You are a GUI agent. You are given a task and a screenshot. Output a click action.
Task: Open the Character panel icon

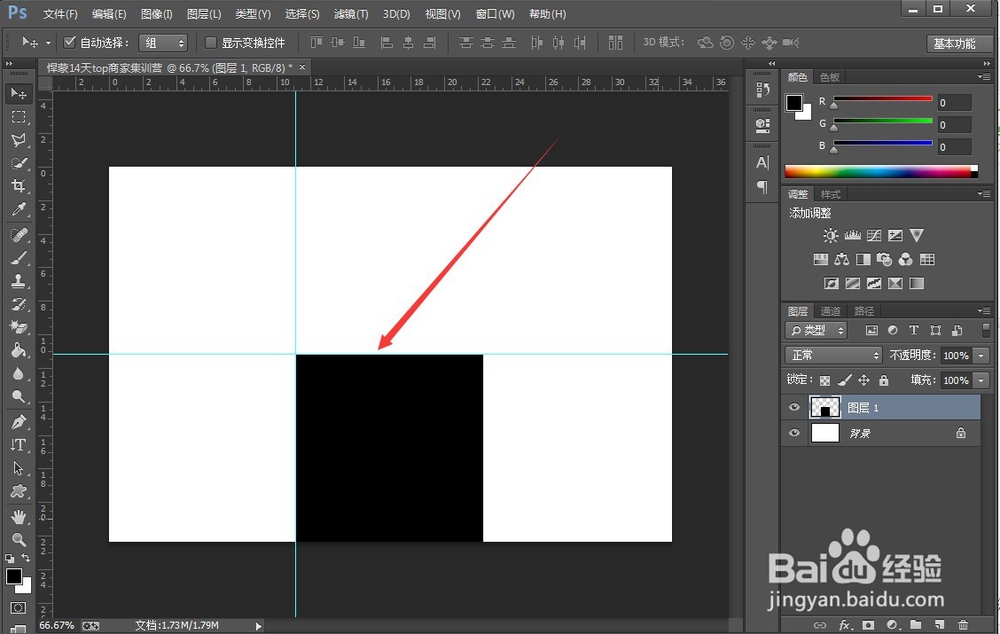762,163
